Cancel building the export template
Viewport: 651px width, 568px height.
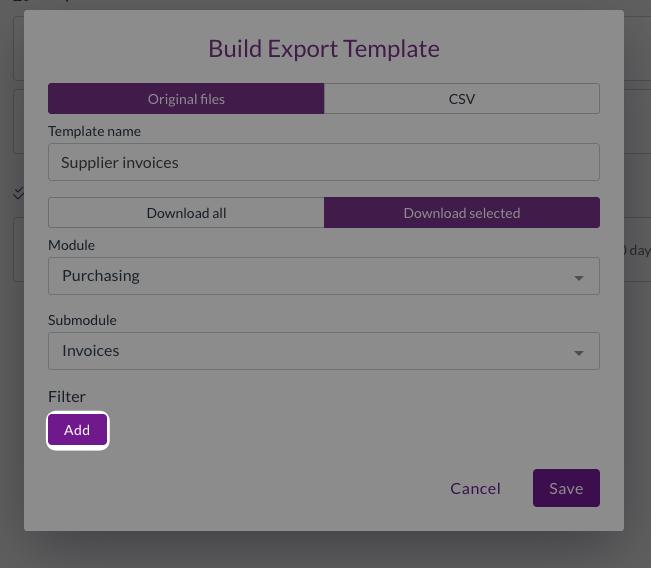(475, 488)
